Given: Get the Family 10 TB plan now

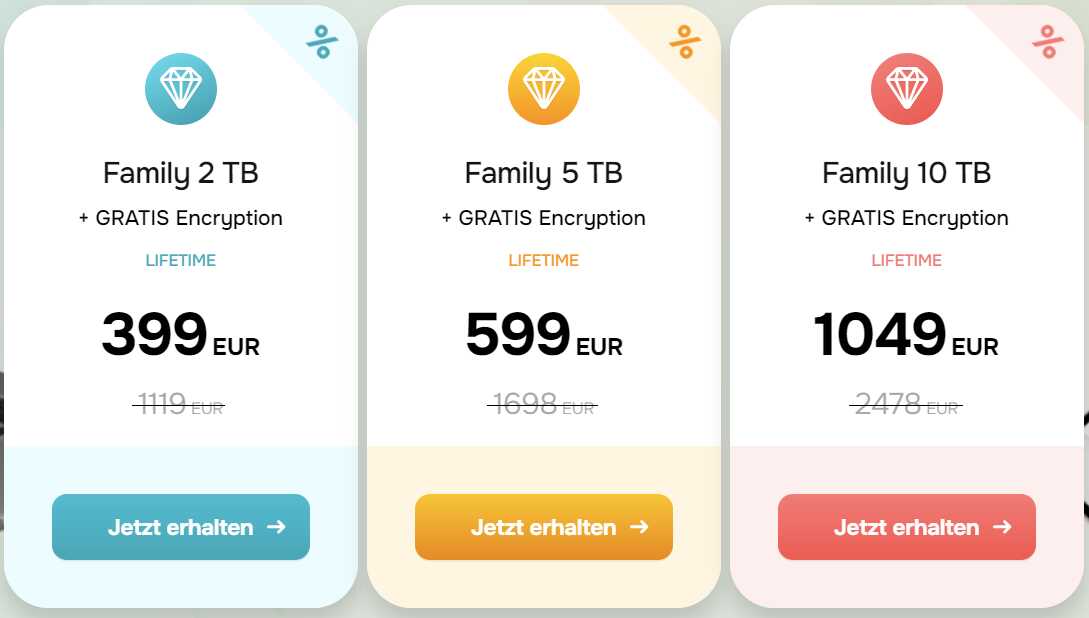Looking at the screenshot, I should click(x=906, y=527).
